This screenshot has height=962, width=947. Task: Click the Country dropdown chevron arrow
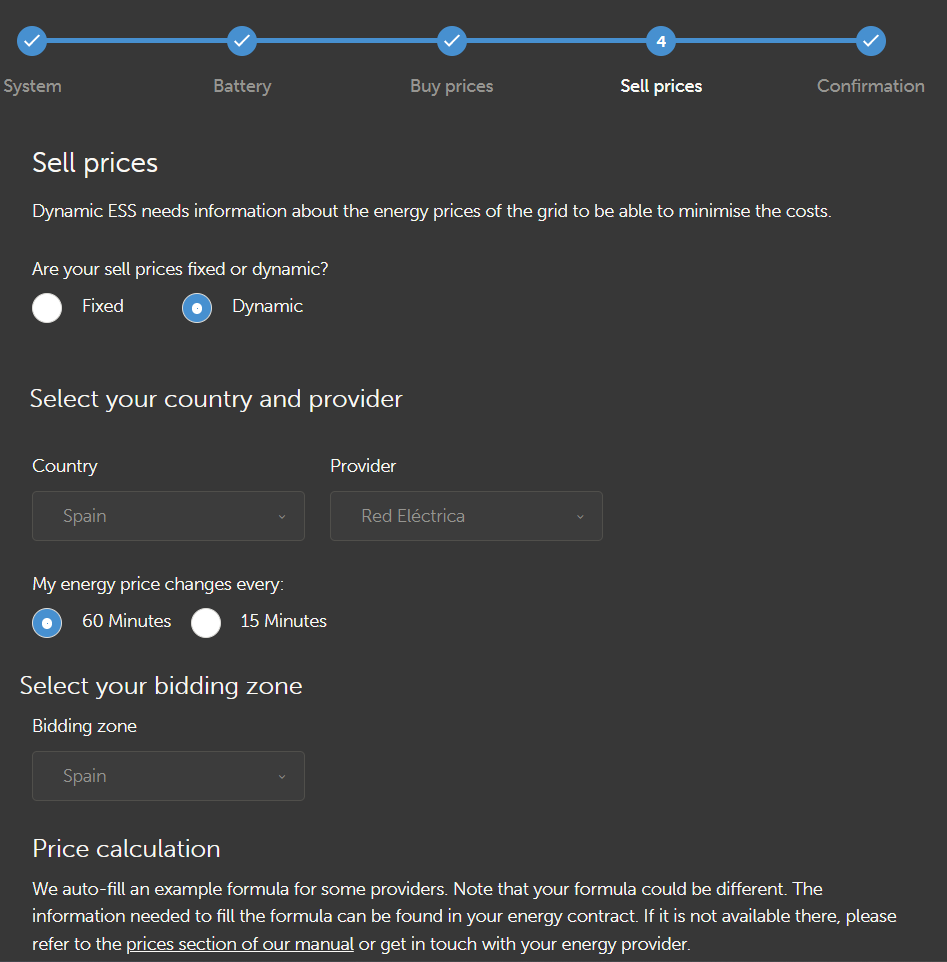coord(282,517)
